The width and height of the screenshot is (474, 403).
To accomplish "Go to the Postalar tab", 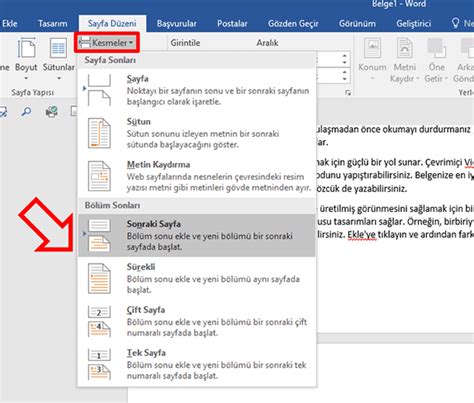I will pyautogui.click(x=232, y=24).
